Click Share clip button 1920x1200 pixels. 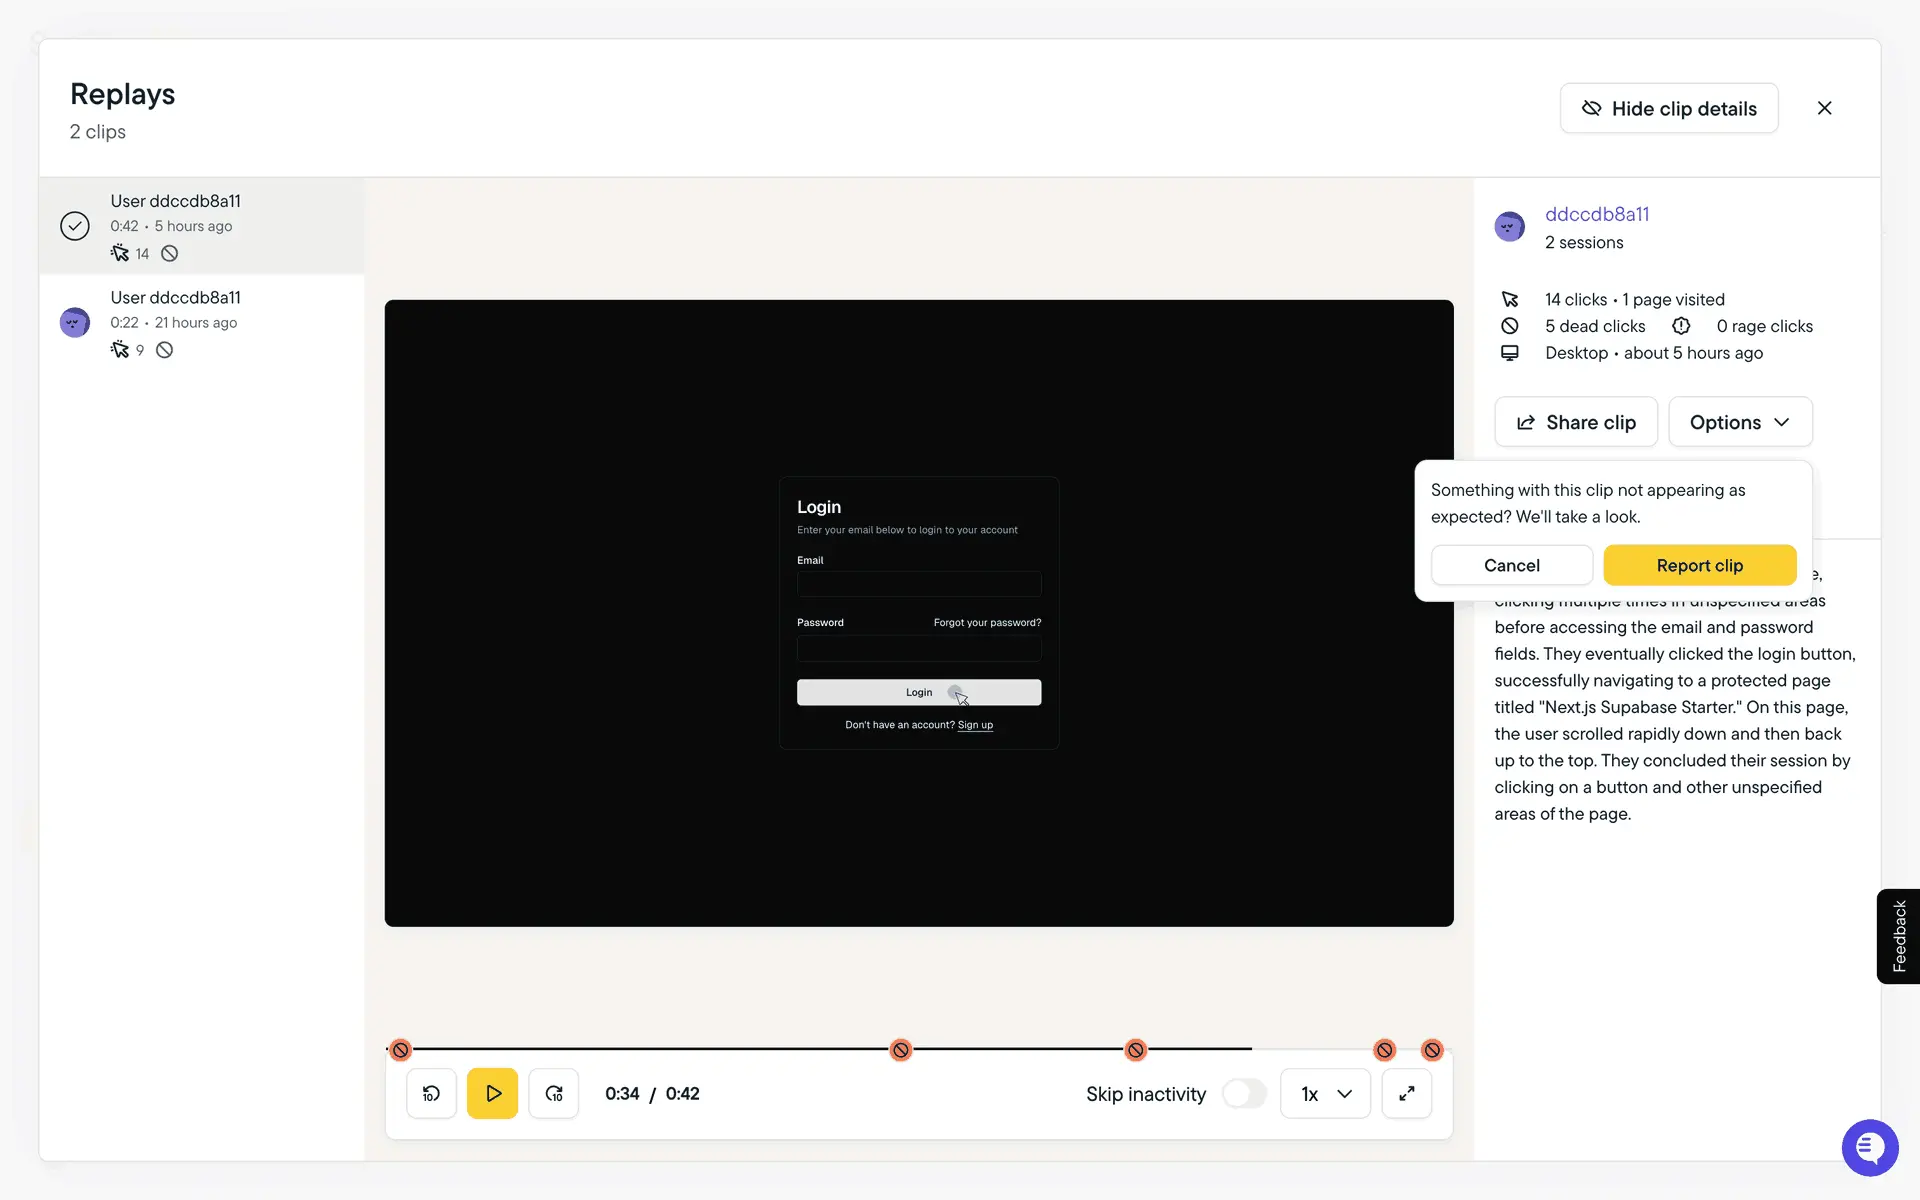[x=1575, y=422]
